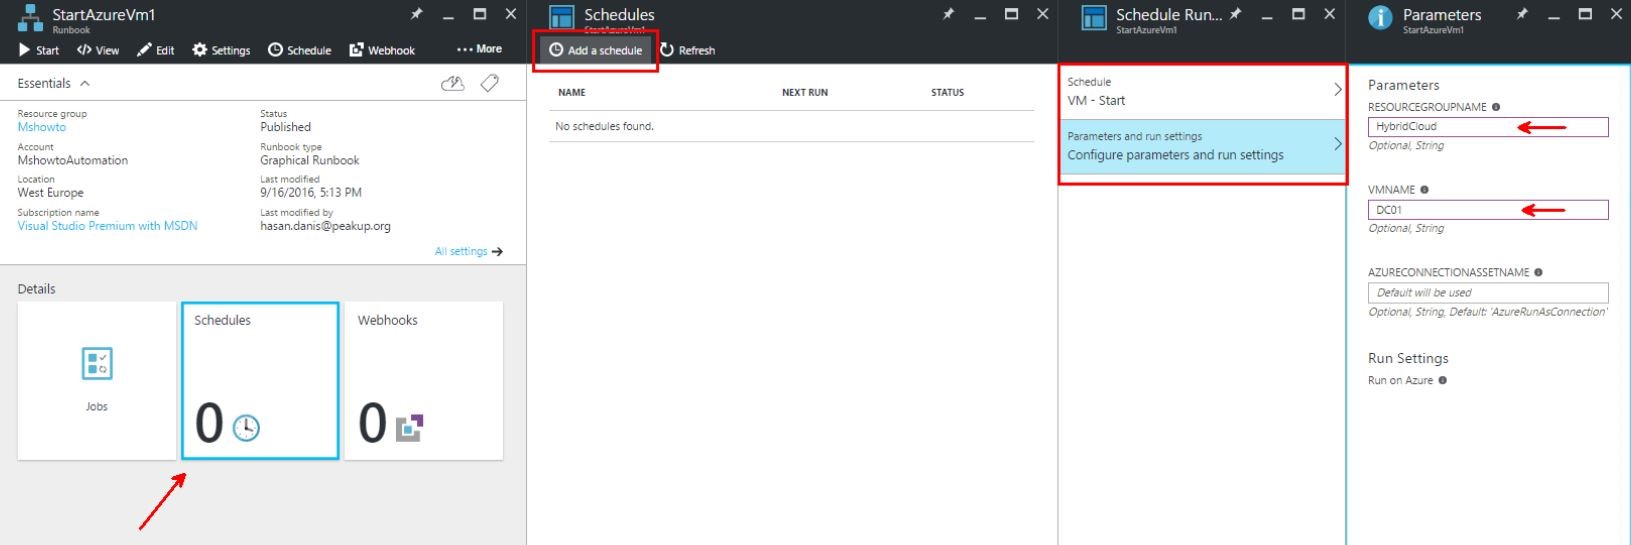Expand the More commands menu
The width and height of the screenshot is (1631, 545).
click(479, 49)
